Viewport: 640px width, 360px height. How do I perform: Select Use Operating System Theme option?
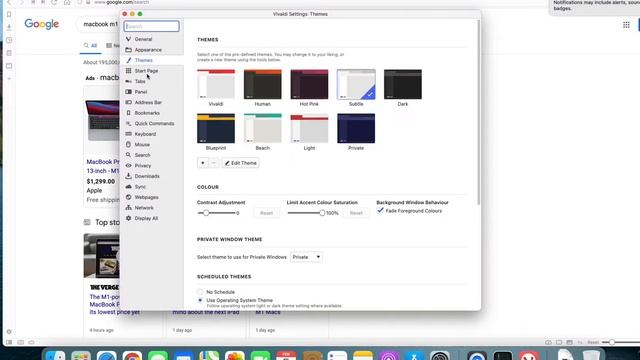(x=200, y=300)
